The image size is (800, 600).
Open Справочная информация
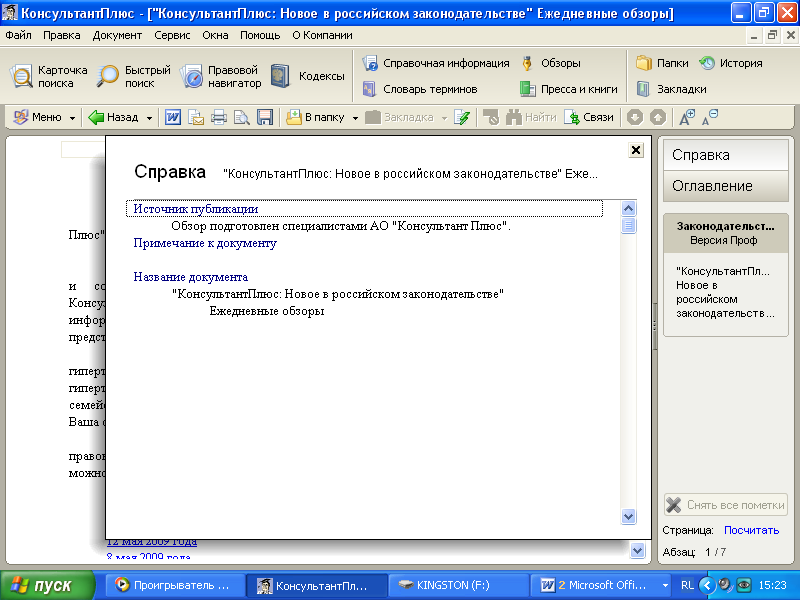[436, 63]
